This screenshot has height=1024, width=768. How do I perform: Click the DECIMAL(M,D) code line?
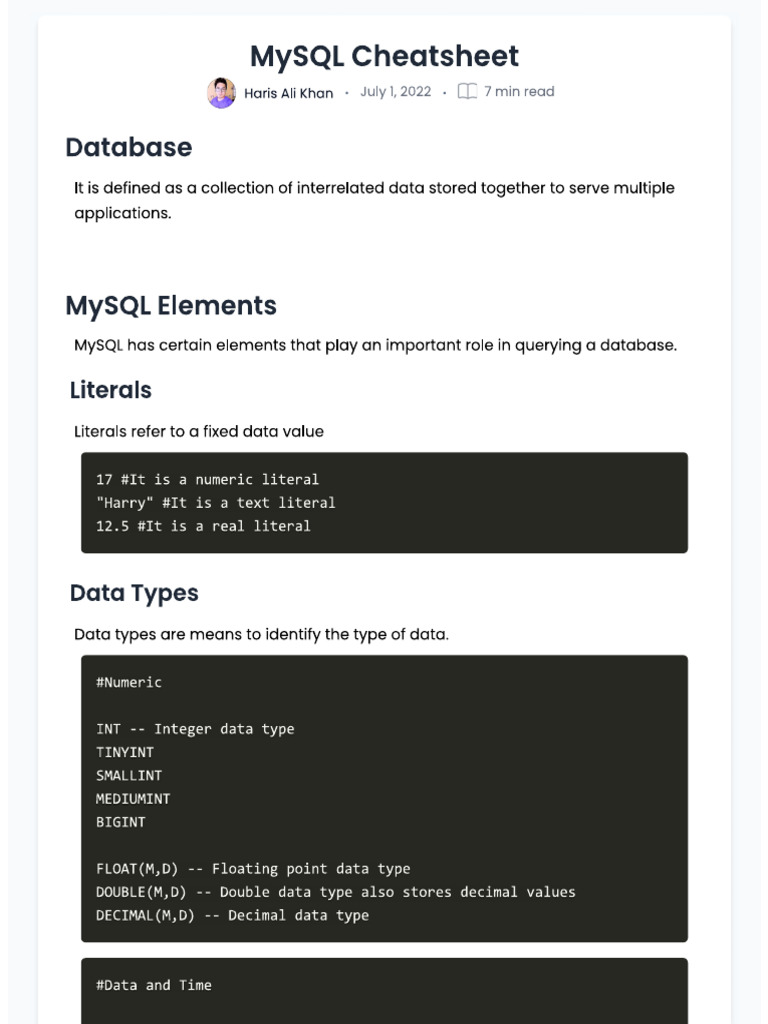point(232,915)
